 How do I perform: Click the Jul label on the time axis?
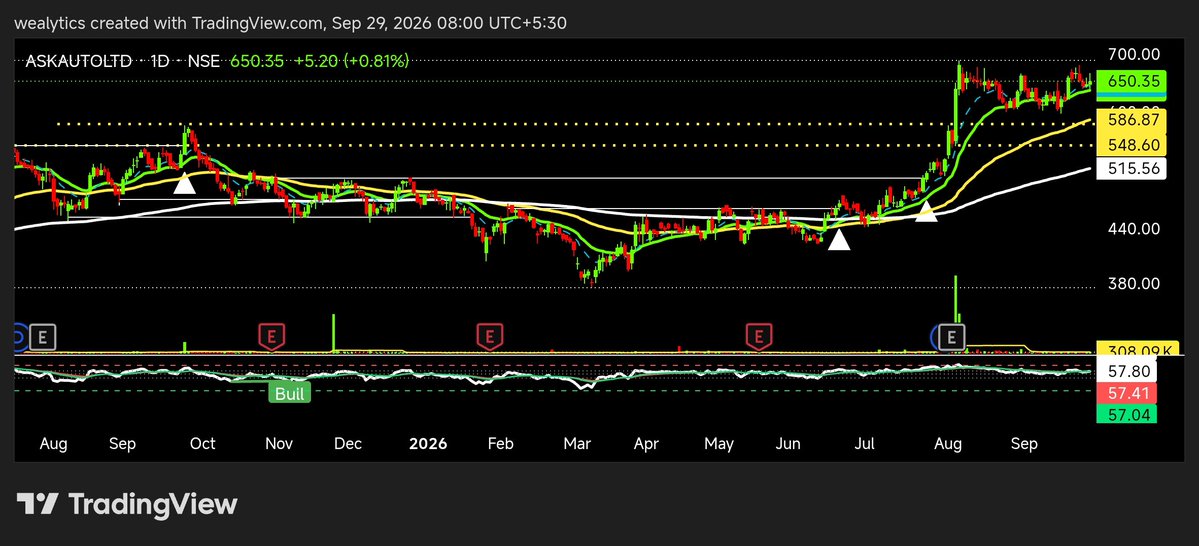click(865, 444)
